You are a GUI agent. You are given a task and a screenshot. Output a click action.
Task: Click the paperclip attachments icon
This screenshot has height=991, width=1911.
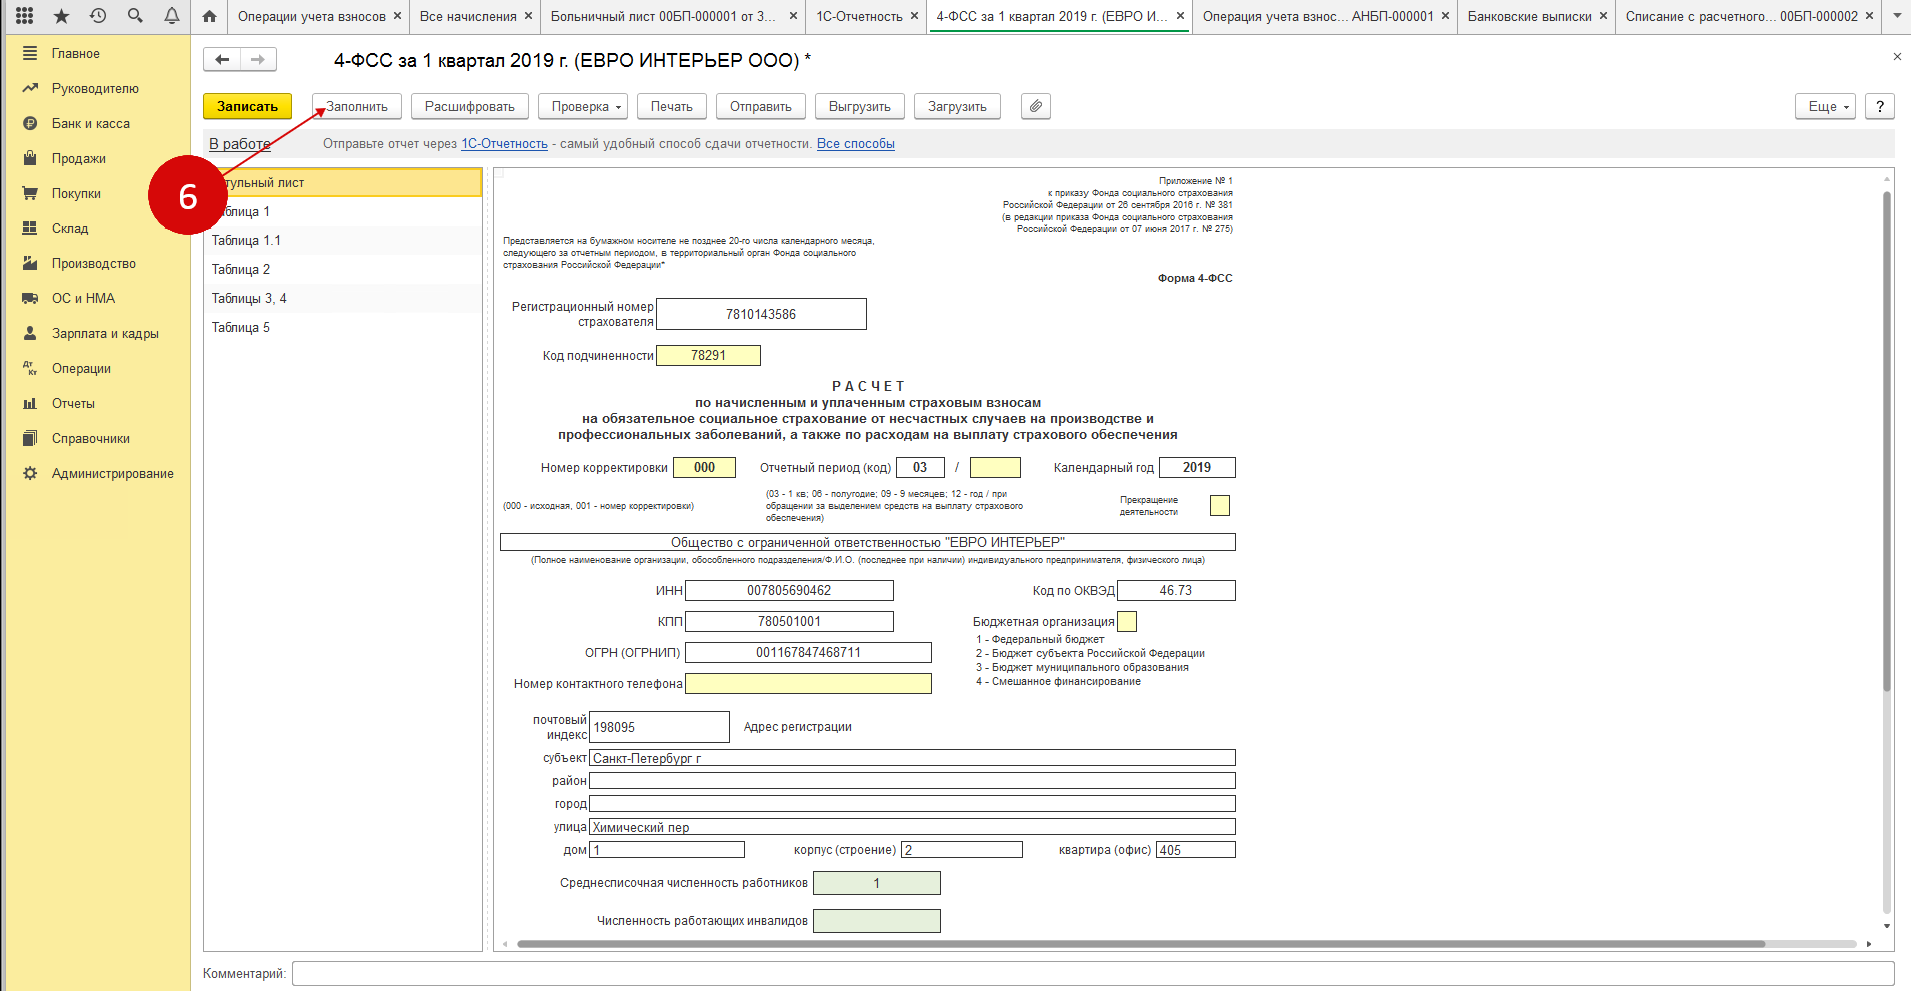[1036, 107]
